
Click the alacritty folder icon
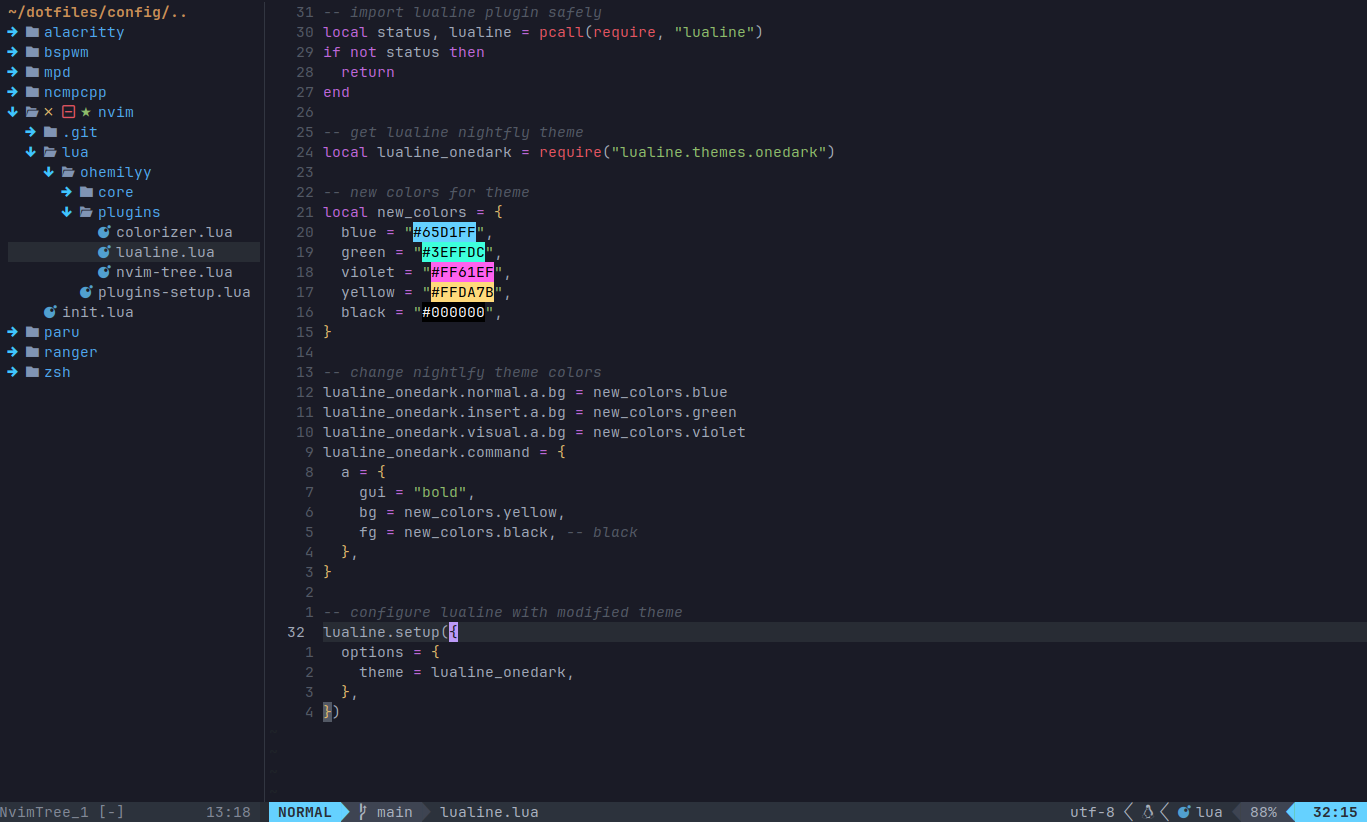pyautogui.click(x=32, y=32)
